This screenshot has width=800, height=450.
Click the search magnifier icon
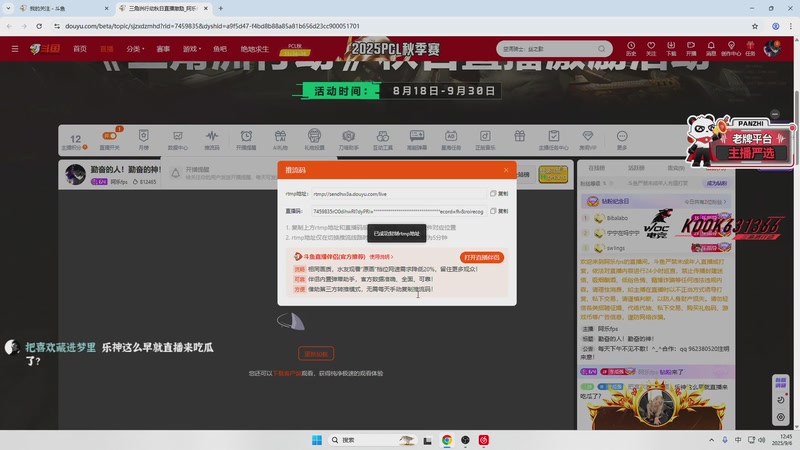[602, 49]
